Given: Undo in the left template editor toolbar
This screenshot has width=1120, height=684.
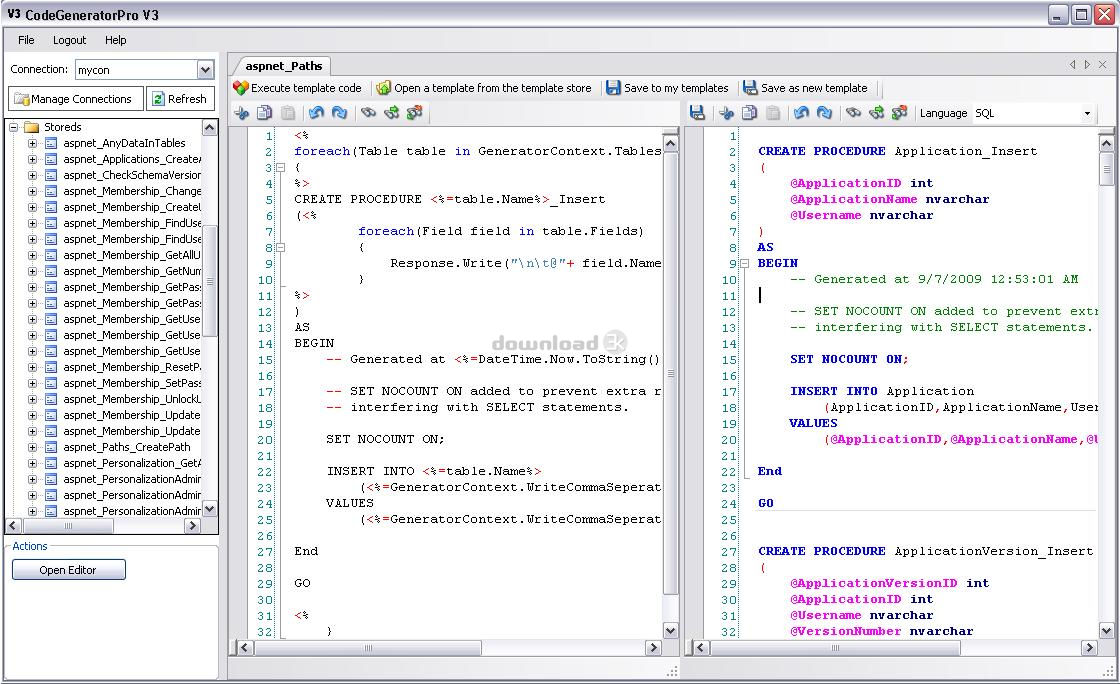Looking at the screenshot, I should click(316, 113).
